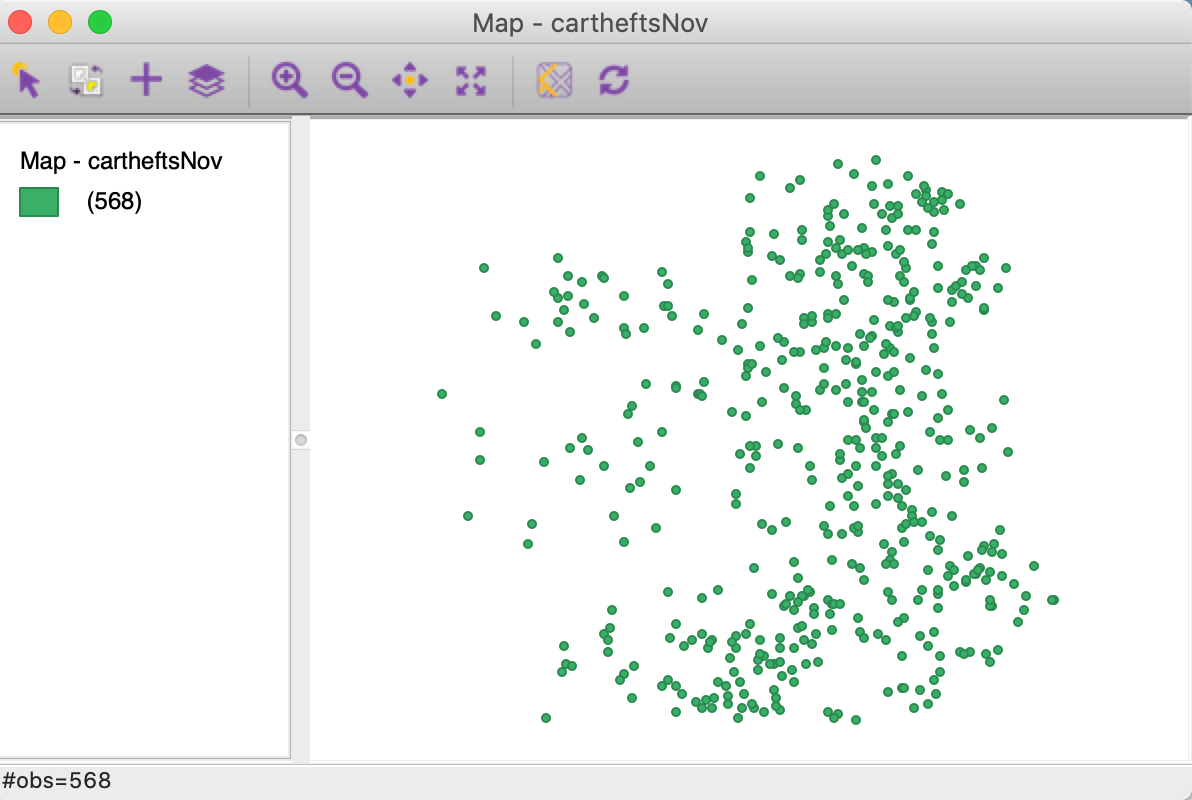Toggle the Base Map icon
Screen dimensions: 1192x800
tap(554, 81)
